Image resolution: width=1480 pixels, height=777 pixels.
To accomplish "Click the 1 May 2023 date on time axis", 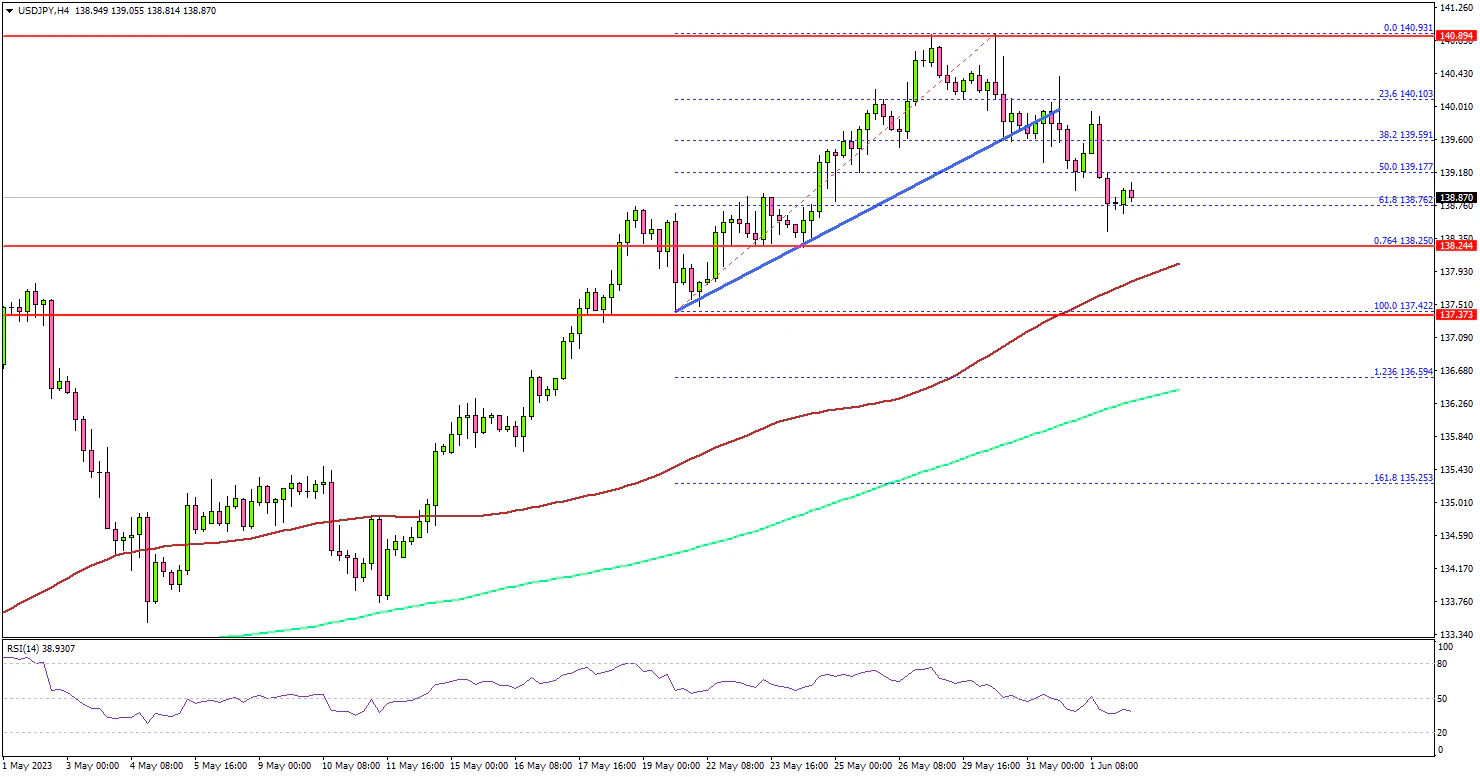I will pos(30,766).
